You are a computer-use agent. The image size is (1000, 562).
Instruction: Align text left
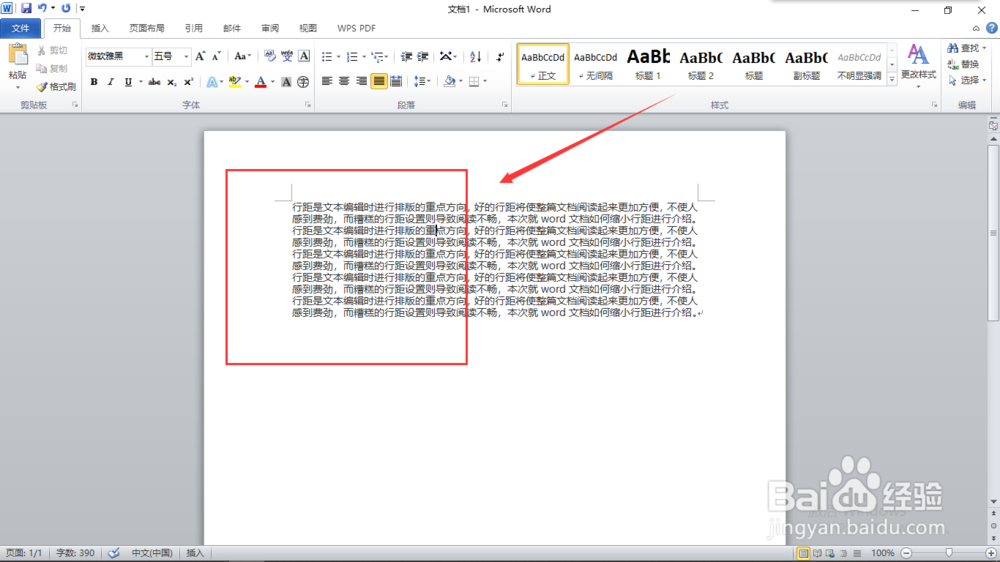coord(327,81)
